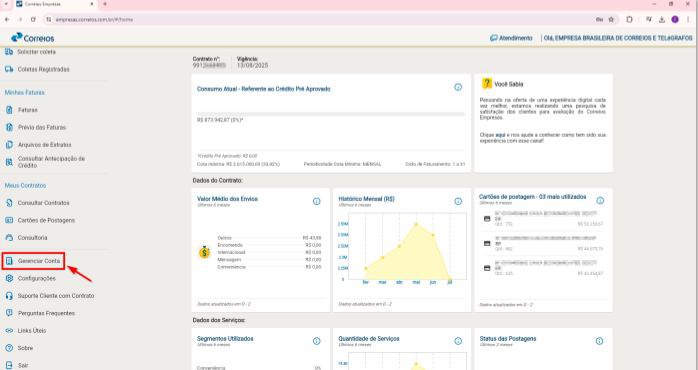Open the browser profile avatar

tap(675, 20)
